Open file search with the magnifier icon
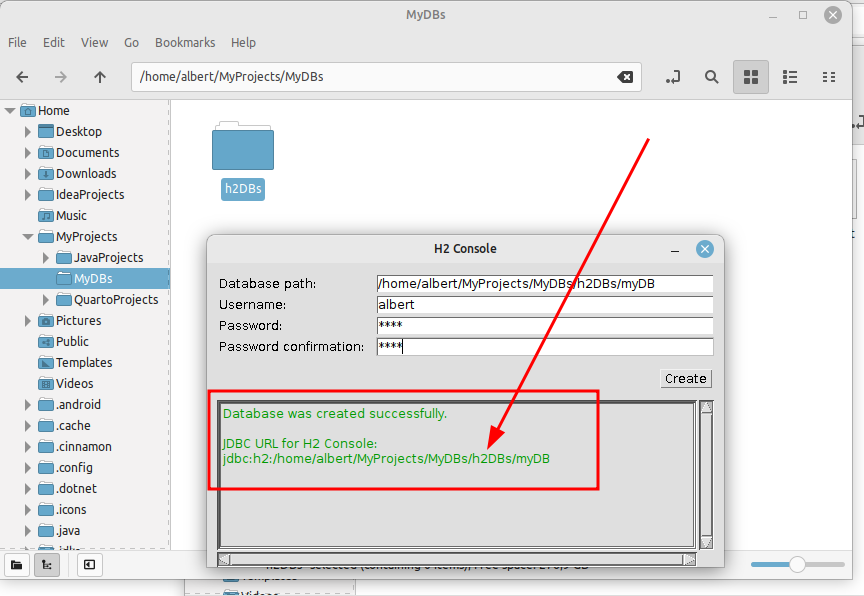This screenshot has width=864, height=596. click(x=711, y=77)
